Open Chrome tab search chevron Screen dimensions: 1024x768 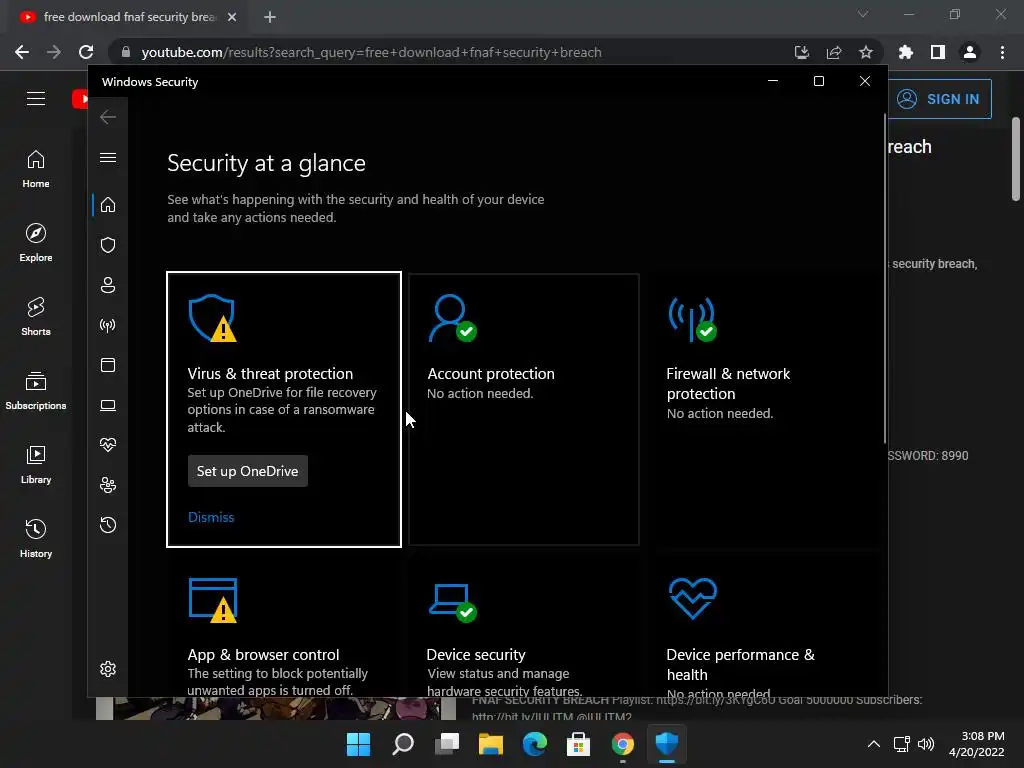click(863, 14)
